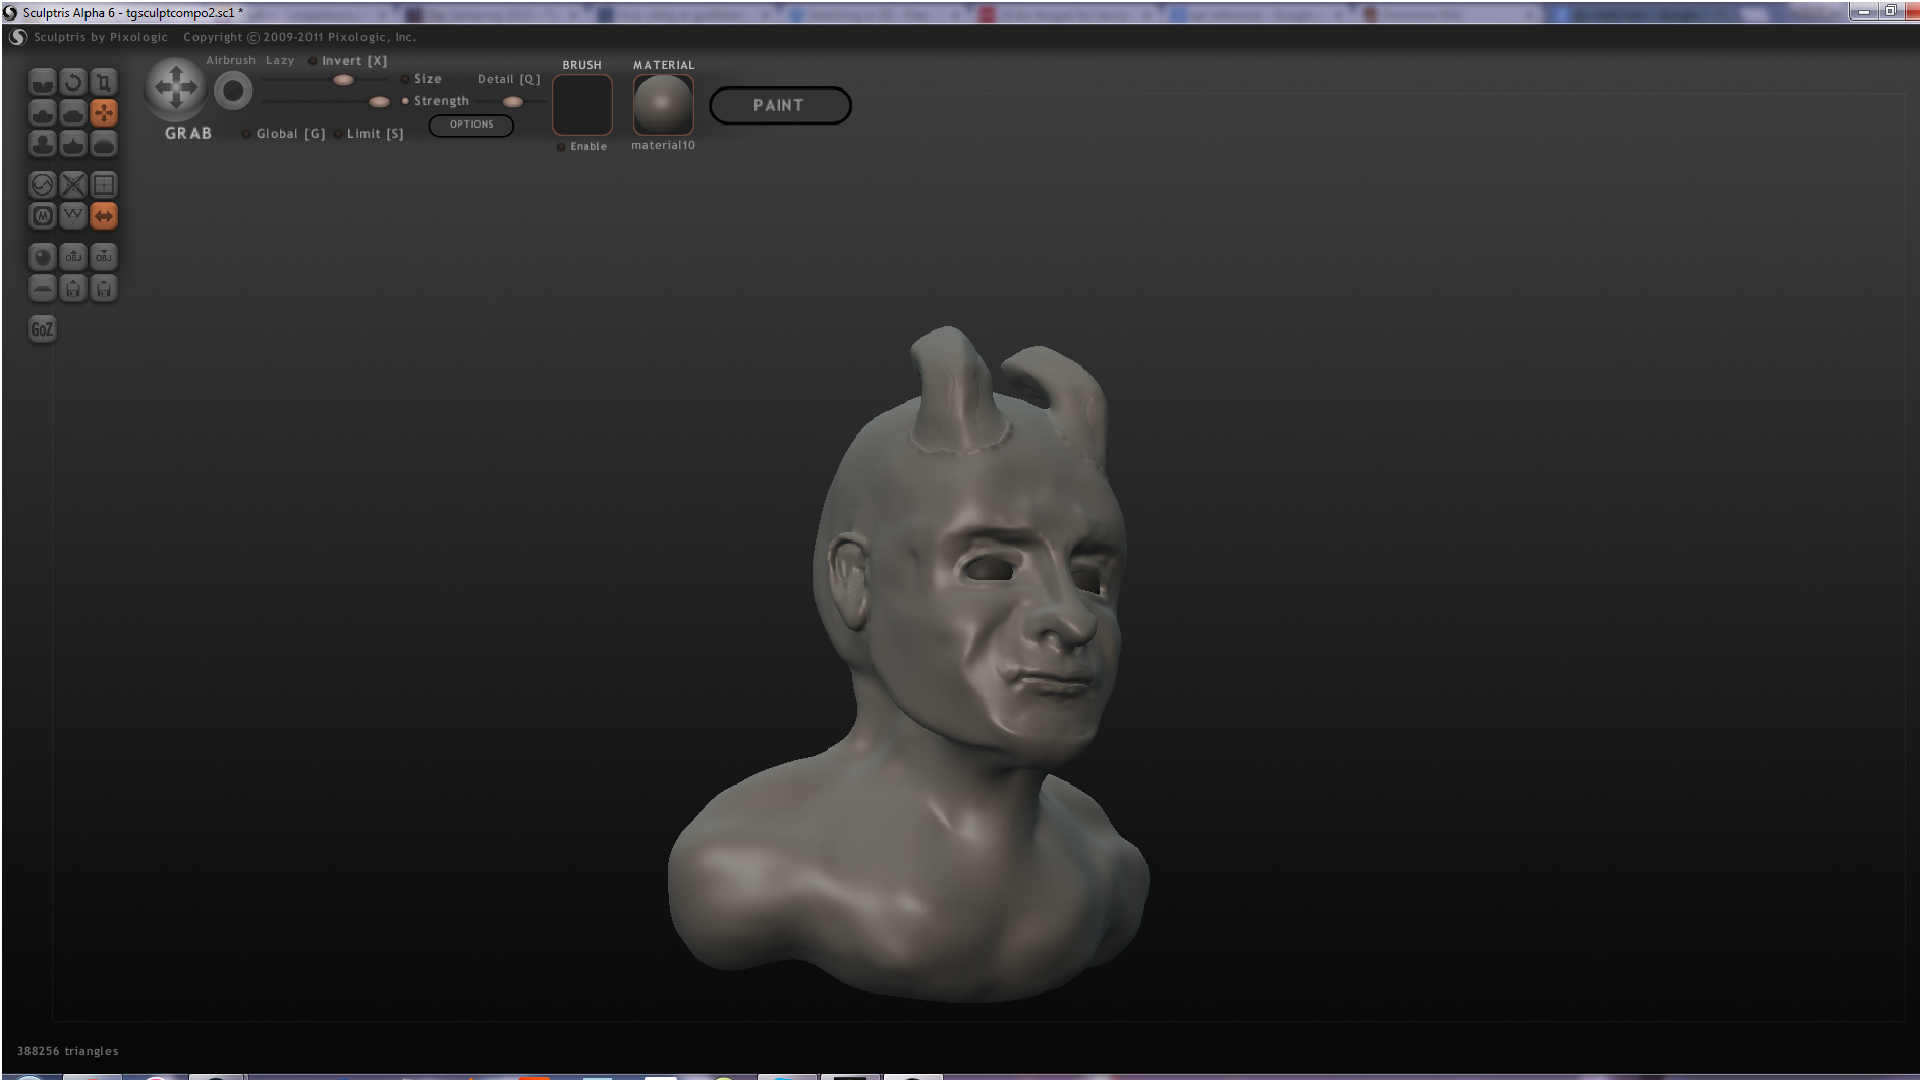Toggle the Wireframe display icon
Screen dimensions: 1920x1080
[x=73, y=216]
